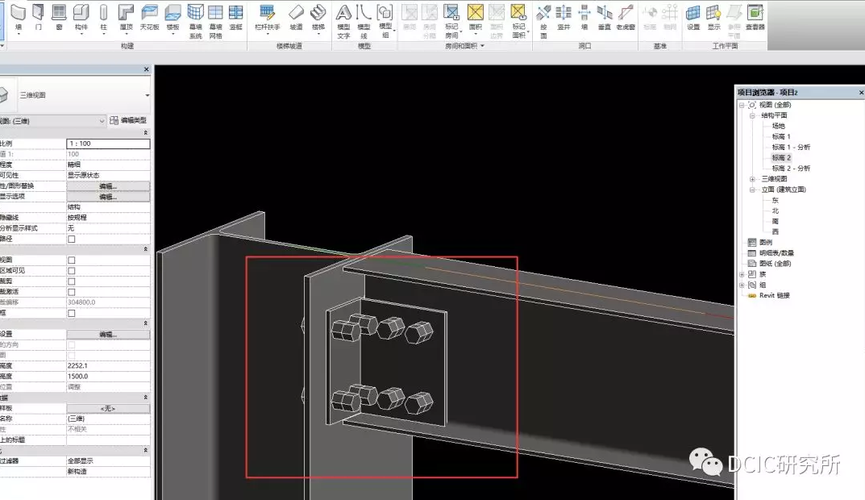Close the properties panel
This screenshot has width=865, height=500.
point(146,70)
